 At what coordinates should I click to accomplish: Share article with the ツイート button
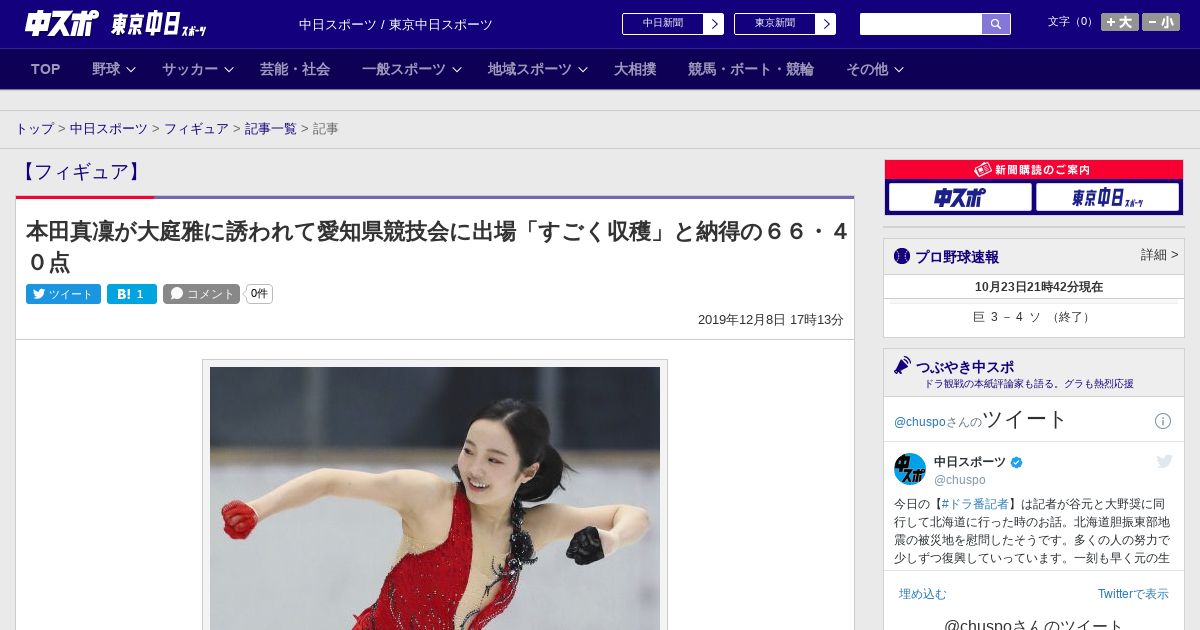point(63,294)
